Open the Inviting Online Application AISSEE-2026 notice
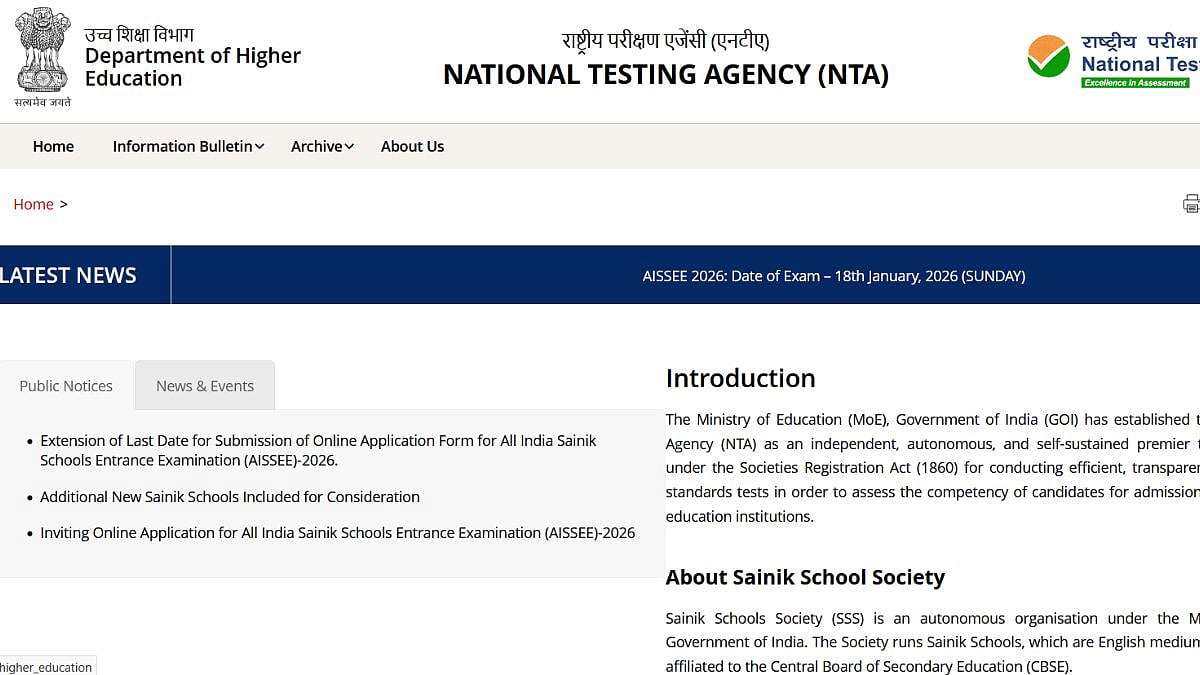The image size is (1200, 675). point(338,532)
